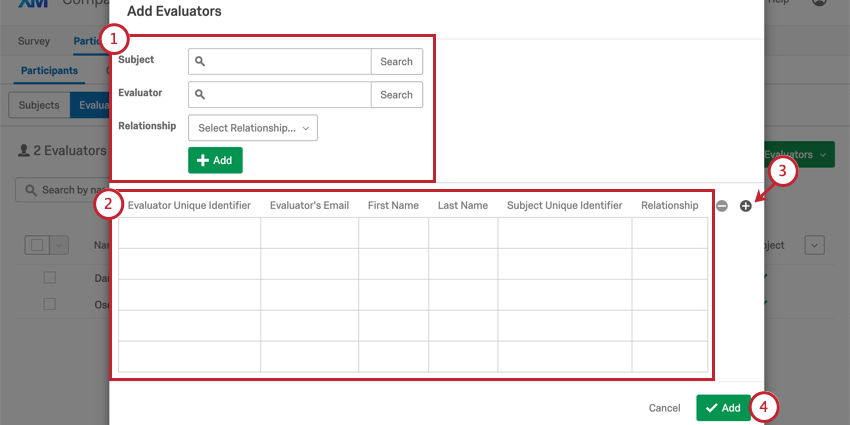Expand the select-all checkbox dropdown arrow

(59, 245)
